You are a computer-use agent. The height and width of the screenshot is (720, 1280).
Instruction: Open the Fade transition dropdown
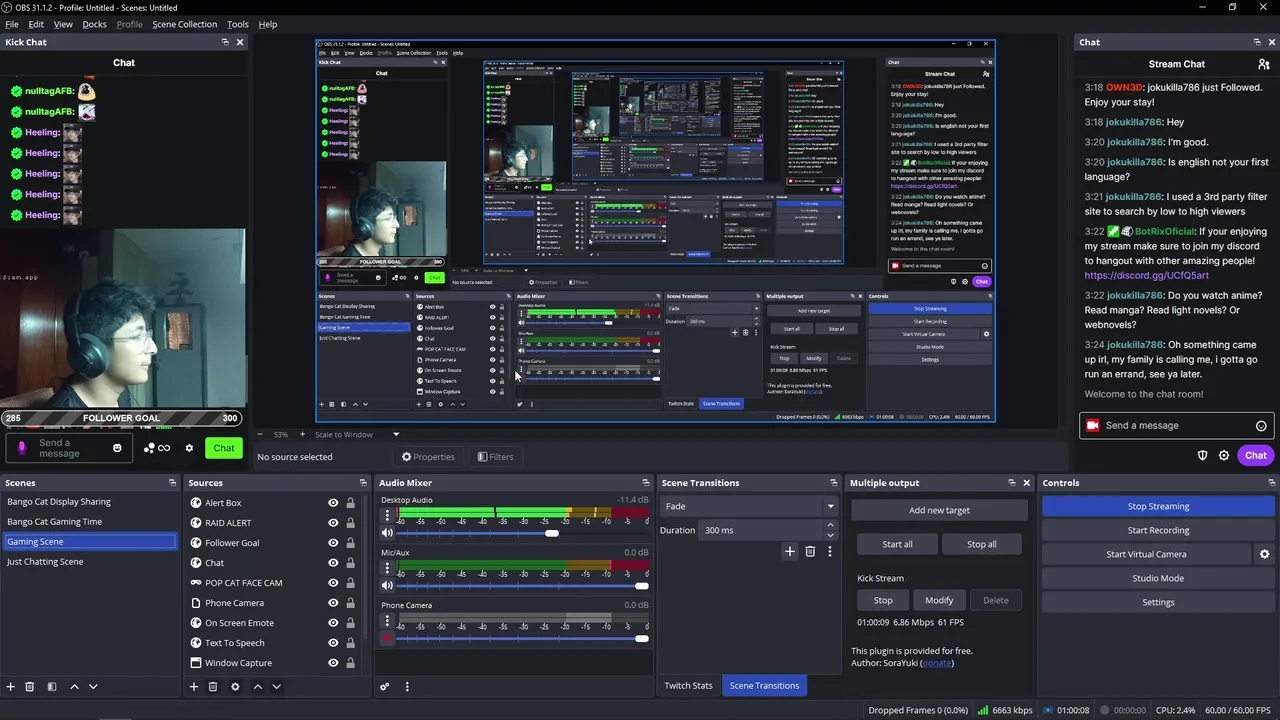tap(749, 506)
